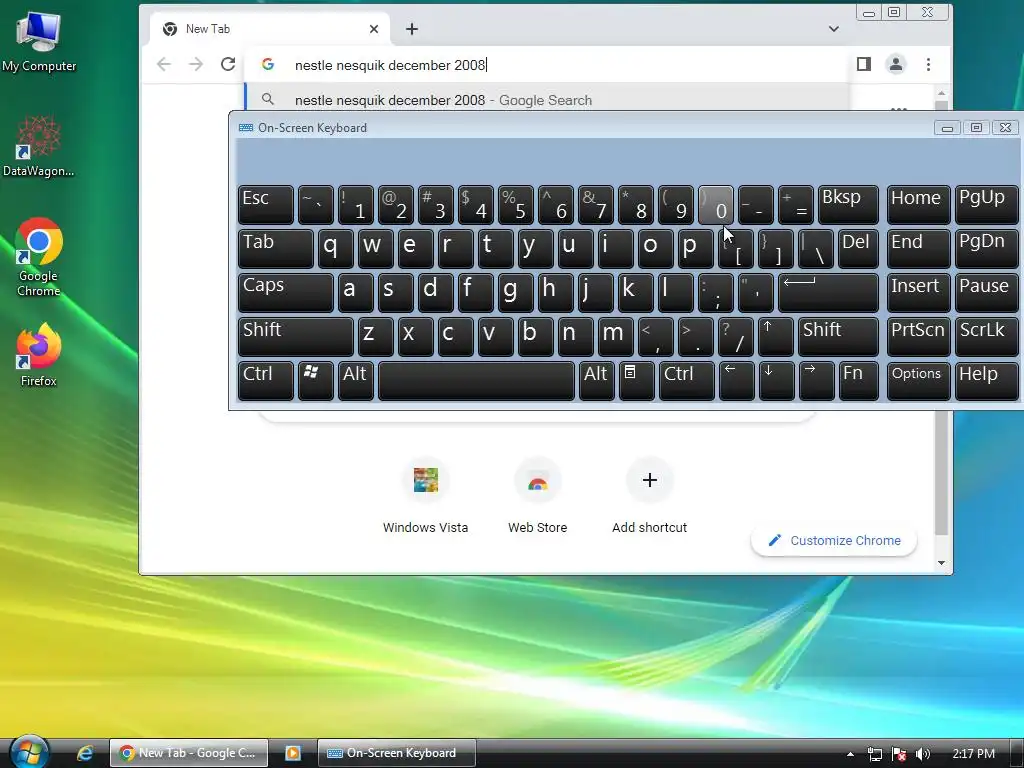Viewport: 1024px width, 768px height.
Task: Open the Web Store shortcut
Action: (x=537, y=496)
